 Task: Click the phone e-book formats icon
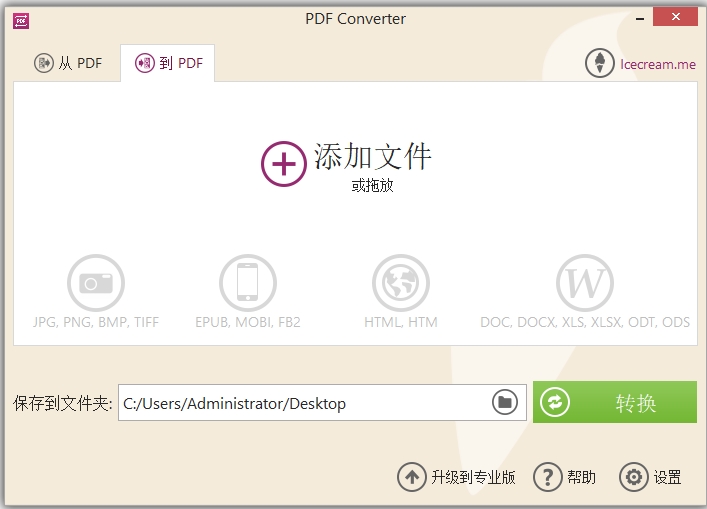click(248, 283)
